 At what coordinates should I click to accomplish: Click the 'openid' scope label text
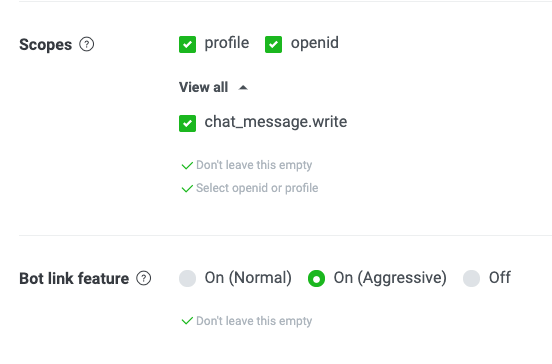(315, 44)
